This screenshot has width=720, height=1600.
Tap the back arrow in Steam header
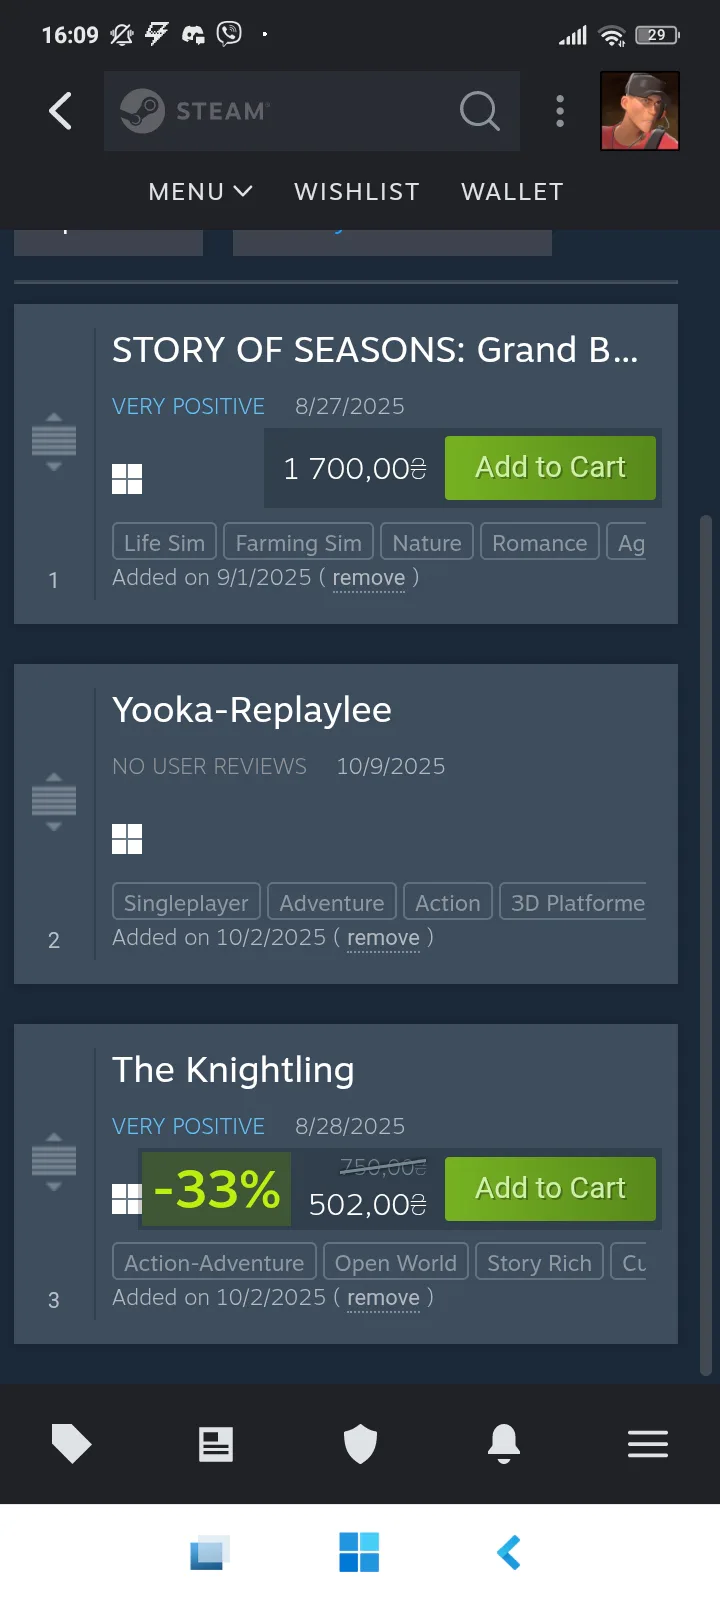(61, 111)
